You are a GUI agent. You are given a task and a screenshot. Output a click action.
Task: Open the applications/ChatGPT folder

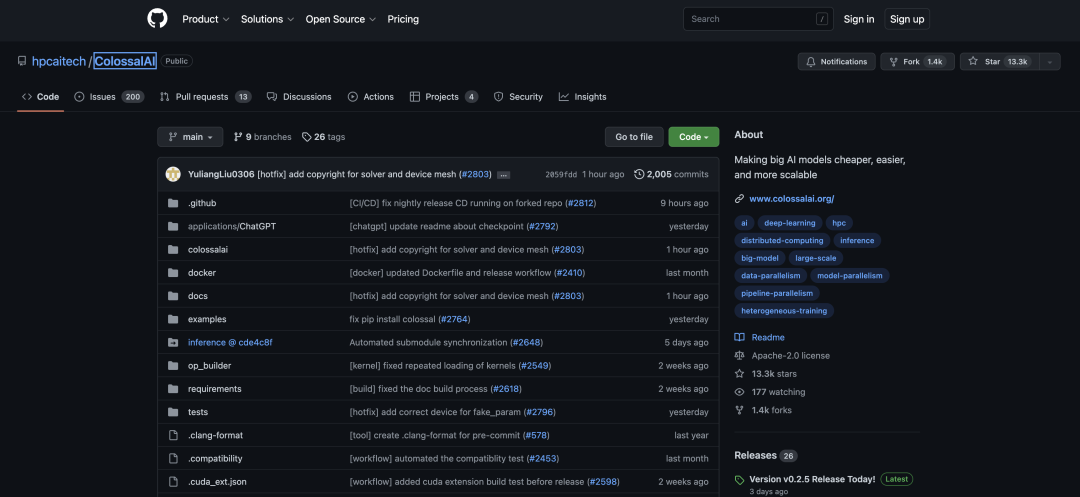tap(232, 226)
